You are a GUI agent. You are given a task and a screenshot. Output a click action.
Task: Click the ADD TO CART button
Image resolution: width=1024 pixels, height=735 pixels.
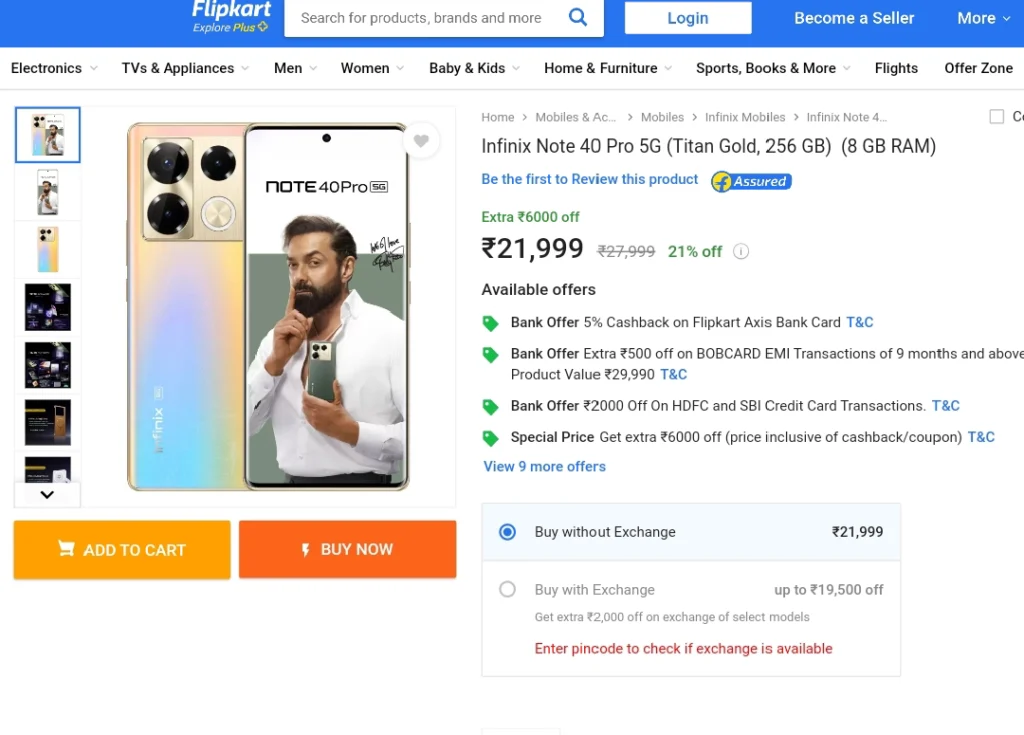tap(122, 549)
